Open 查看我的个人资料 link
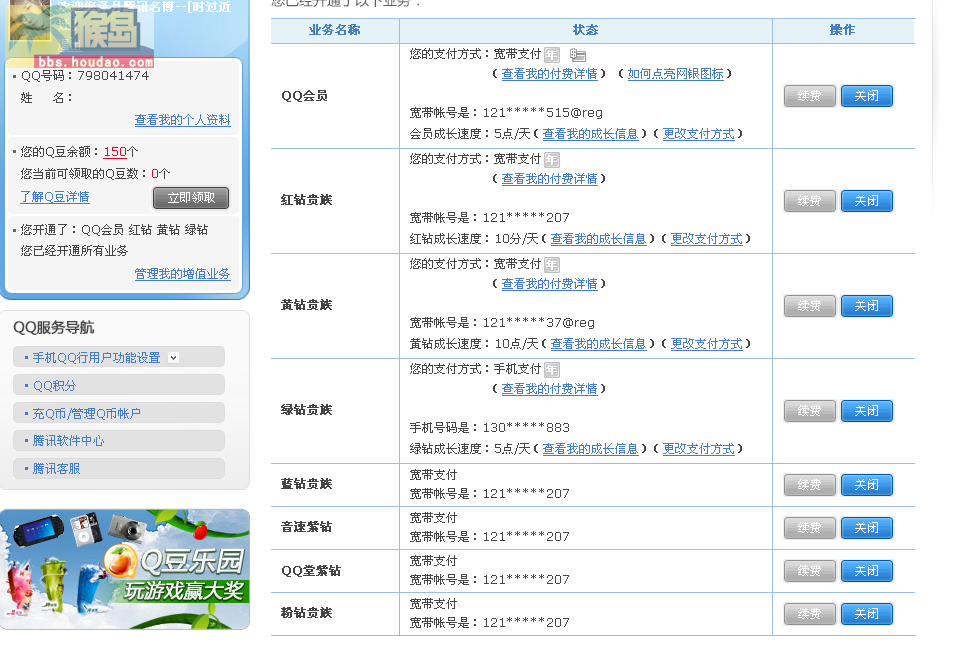This screenshot has height=662, width=973. 182,120
